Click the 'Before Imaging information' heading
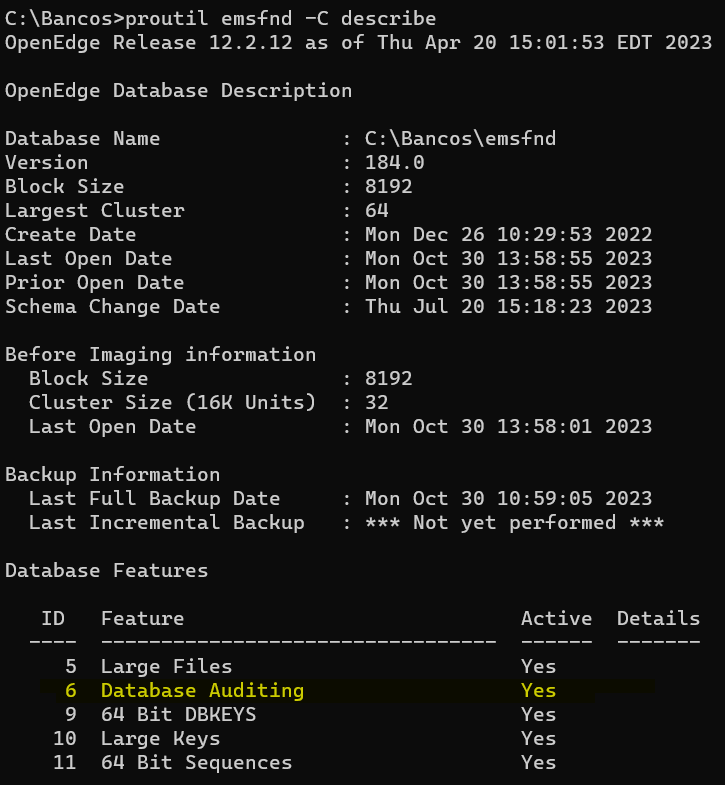This screenshot has width=725, height=785. [x=160, y=355]
